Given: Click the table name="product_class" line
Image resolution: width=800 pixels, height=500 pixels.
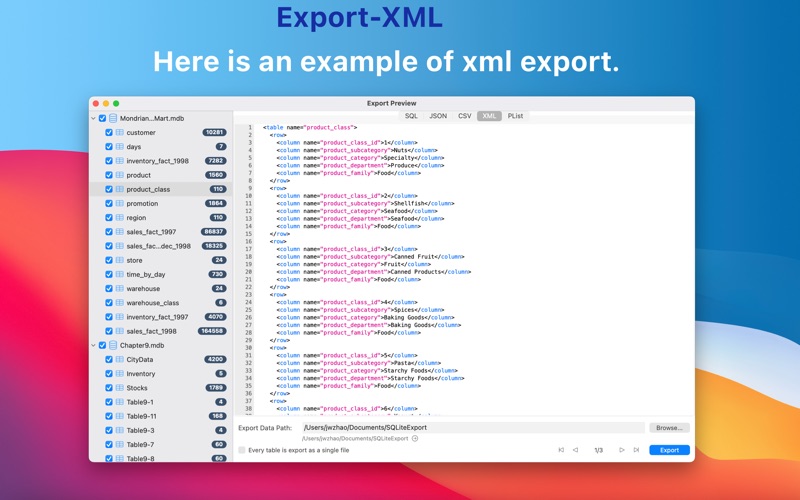Looking at the screenshot, I should coord(310,128).
